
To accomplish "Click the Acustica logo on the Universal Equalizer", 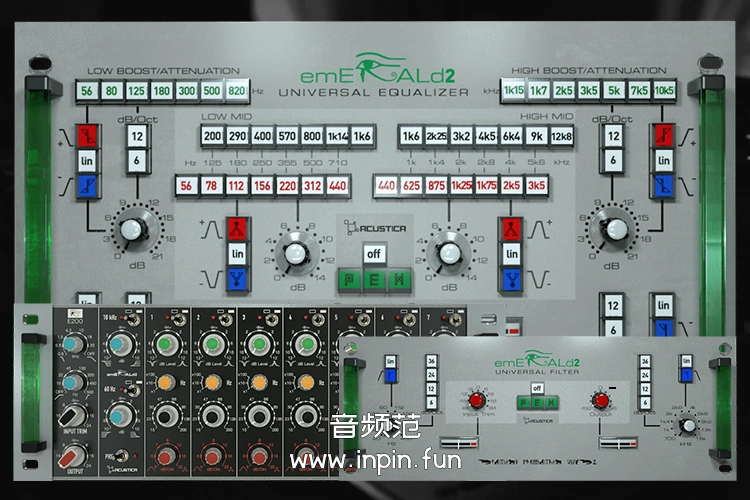I will (x=375, y=228).
